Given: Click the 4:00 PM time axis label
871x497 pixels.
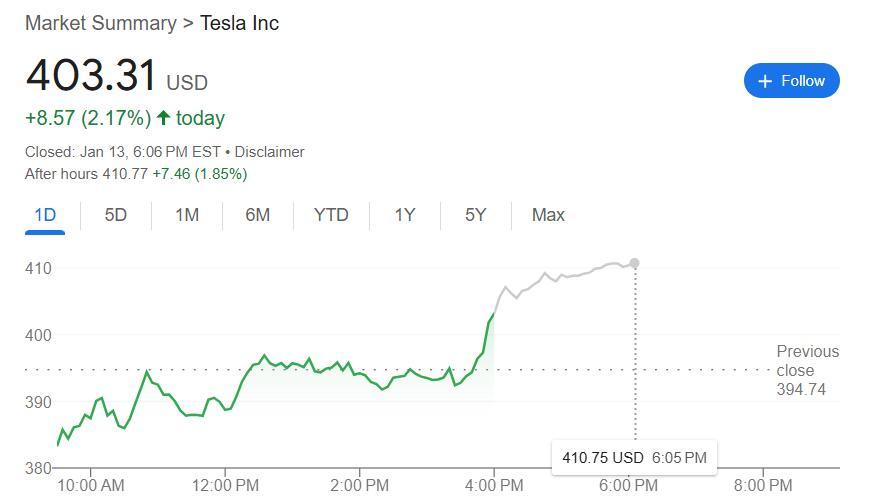Looking at the screenshot, I should click(x=494, y=486).
